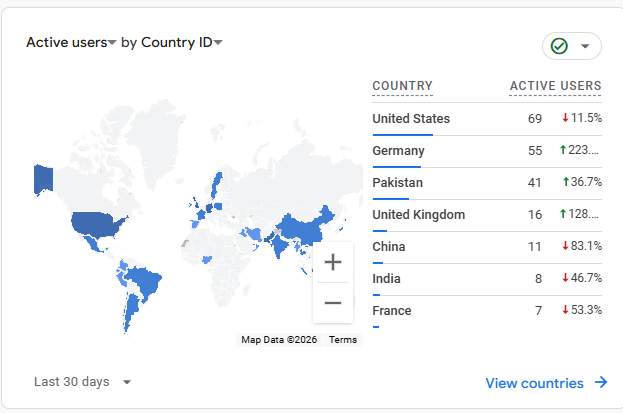This screenshot has height=413, width=623.
Task: Click the 36.7% increase for Pakistan
Action: [x=582, y=182]
